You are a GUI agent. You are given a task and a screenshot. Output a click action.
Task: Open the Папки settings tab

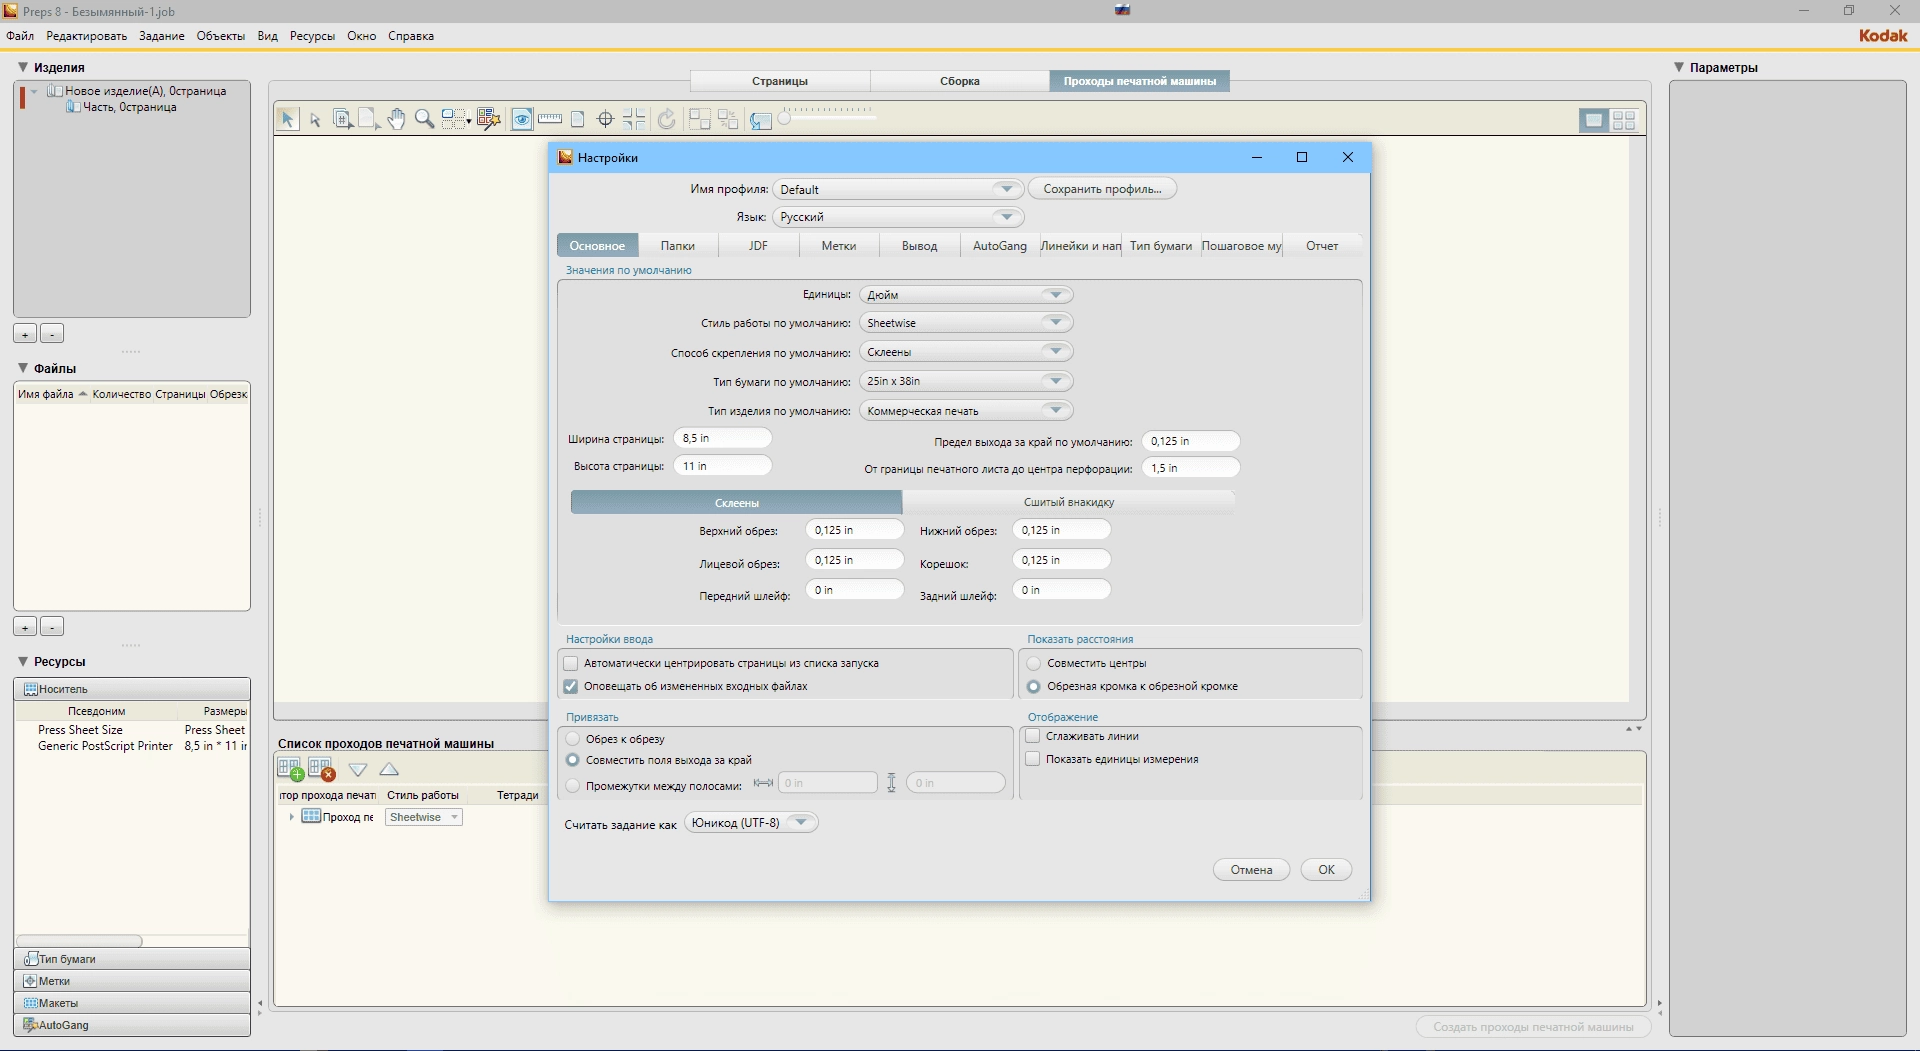coord(677,246)
